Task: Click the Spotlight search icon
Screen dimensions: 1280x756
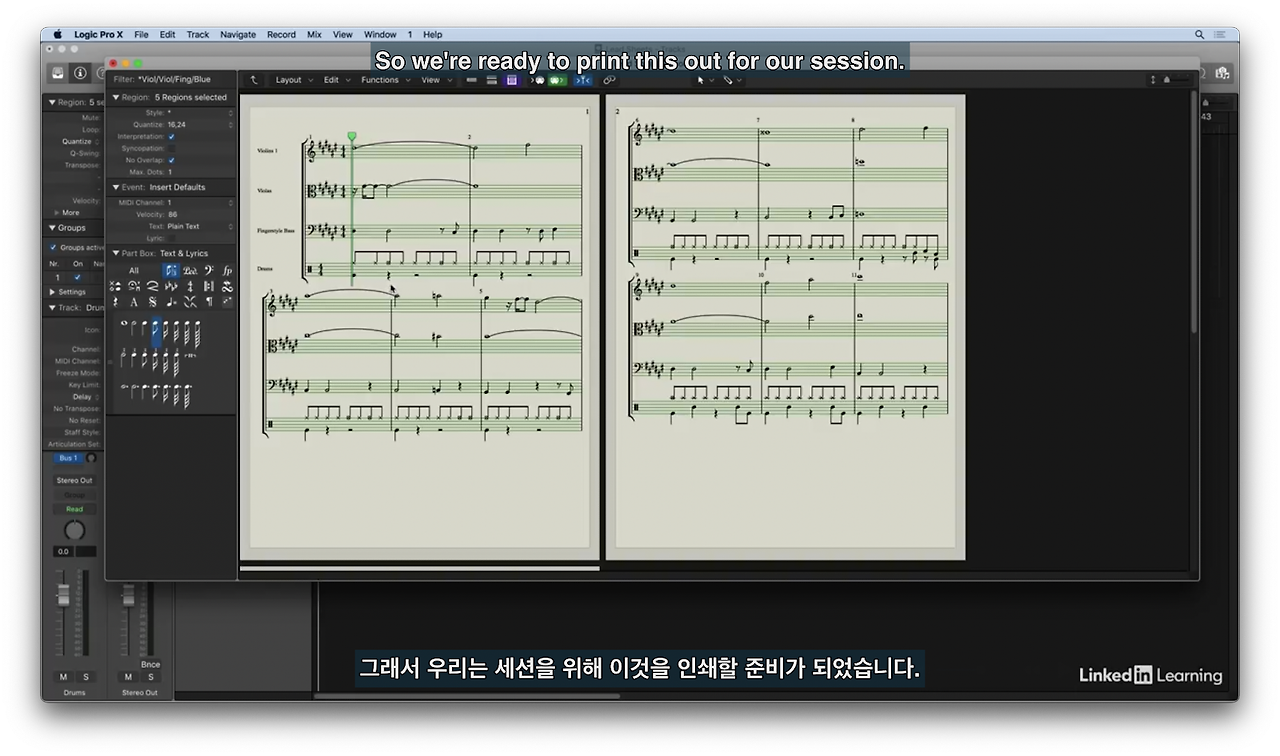Action: 1199,34
